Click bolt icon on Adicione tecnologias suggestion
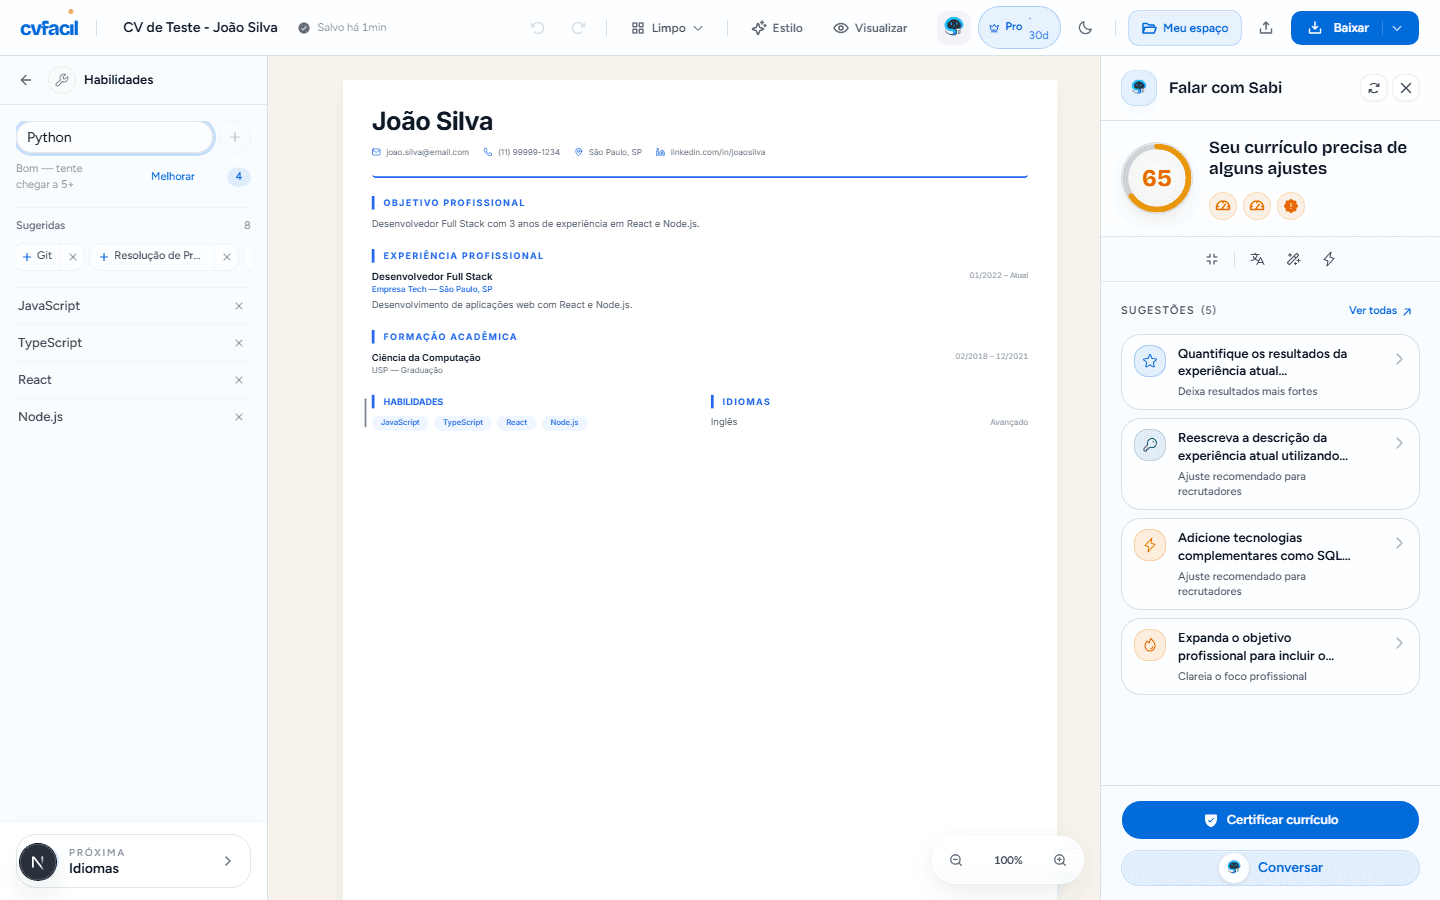The width and height of the screenshot is (1440, 900). click(x=1150, y=545)
